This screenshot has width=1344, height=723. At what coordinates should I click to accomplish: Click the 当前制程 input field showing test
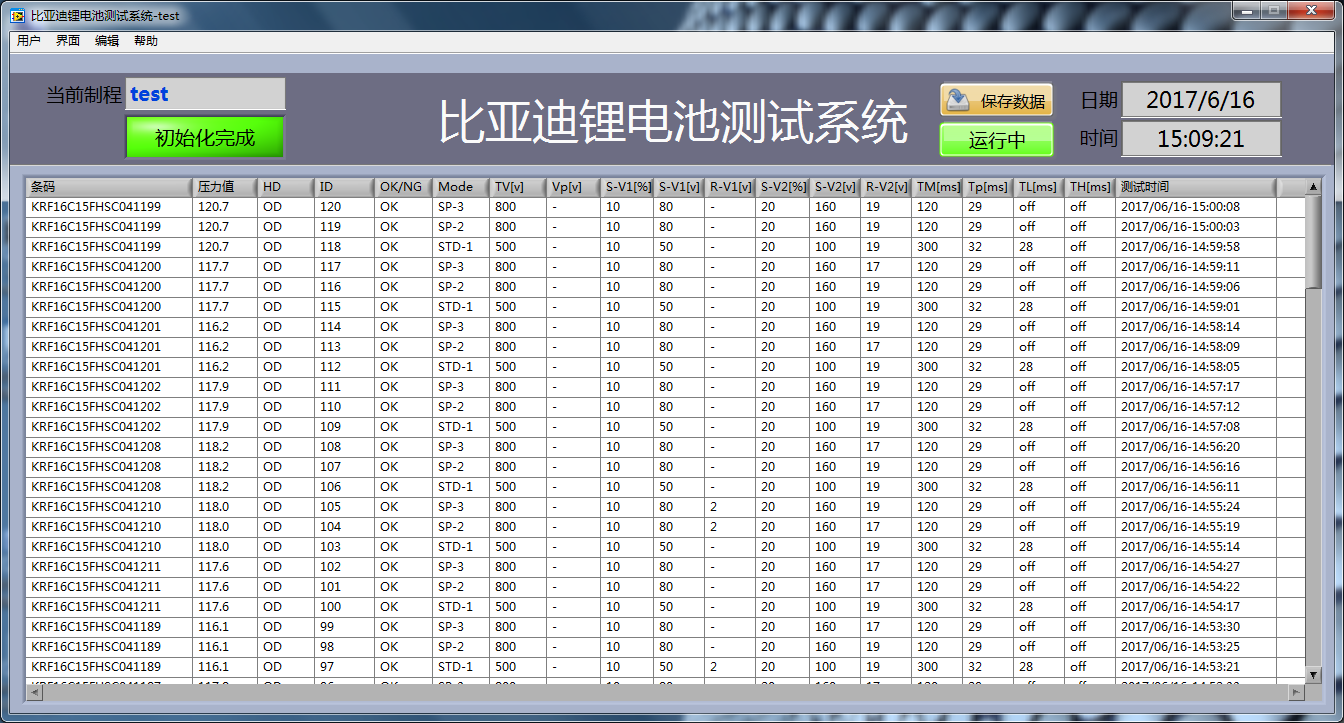click(x=205, y=95)
